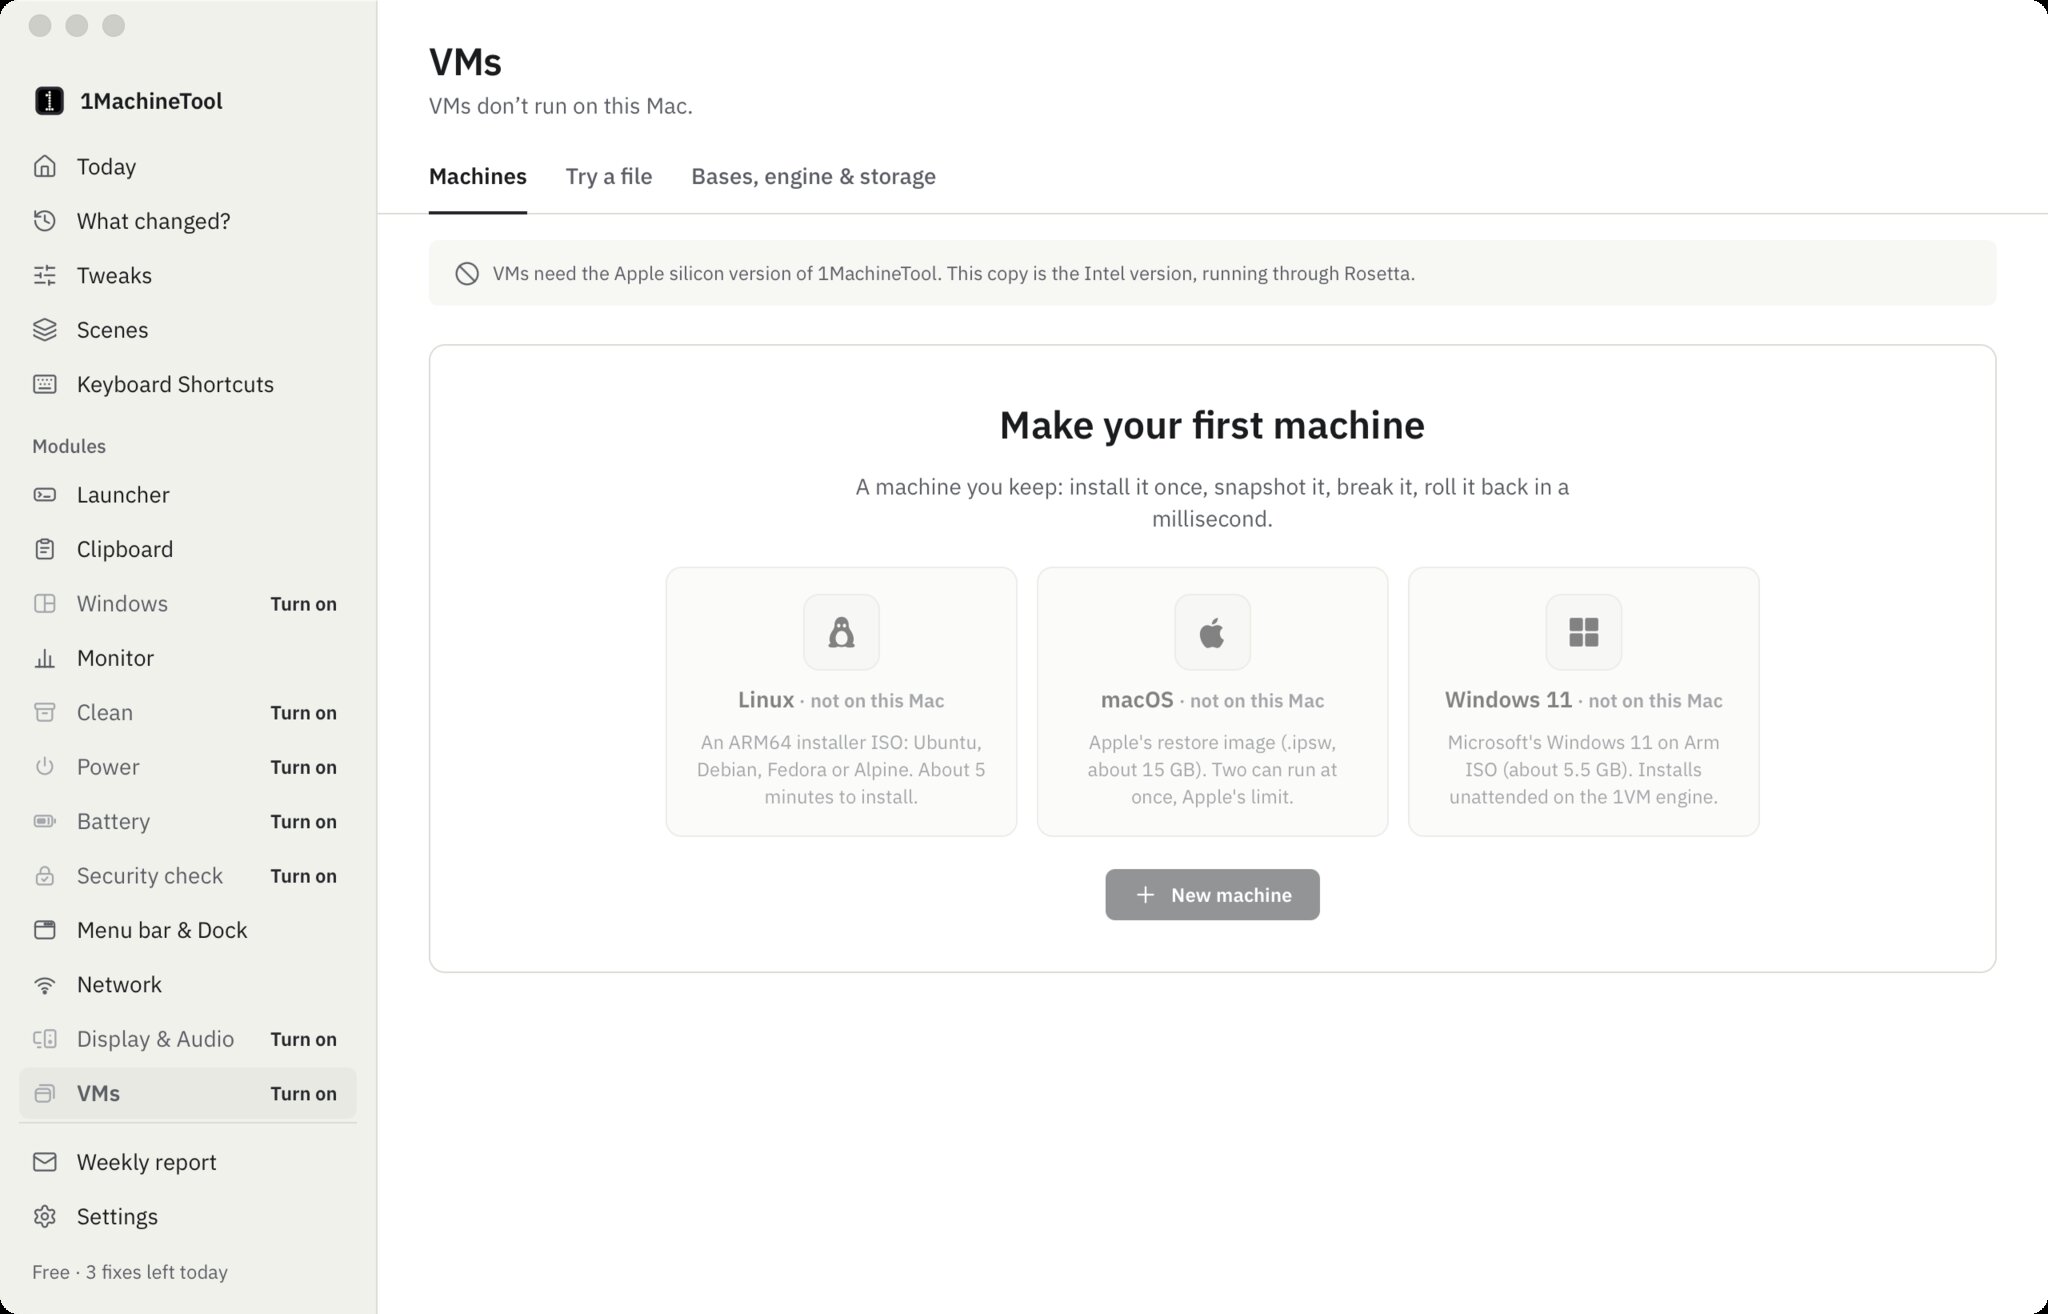This screenshot has height=1314, width=2048.
Task: Click the Menu bar & Dock icon
Action: pos(45,930)
